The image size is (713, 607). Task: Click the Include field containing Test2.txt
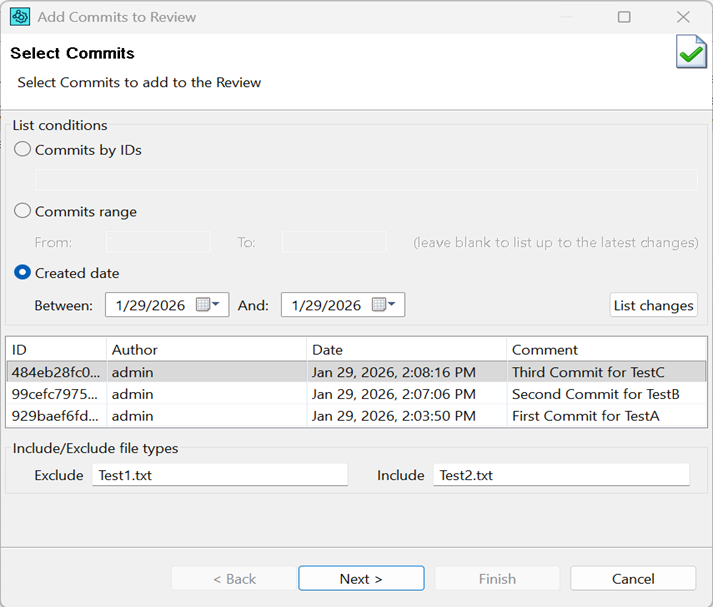(562, 475)
